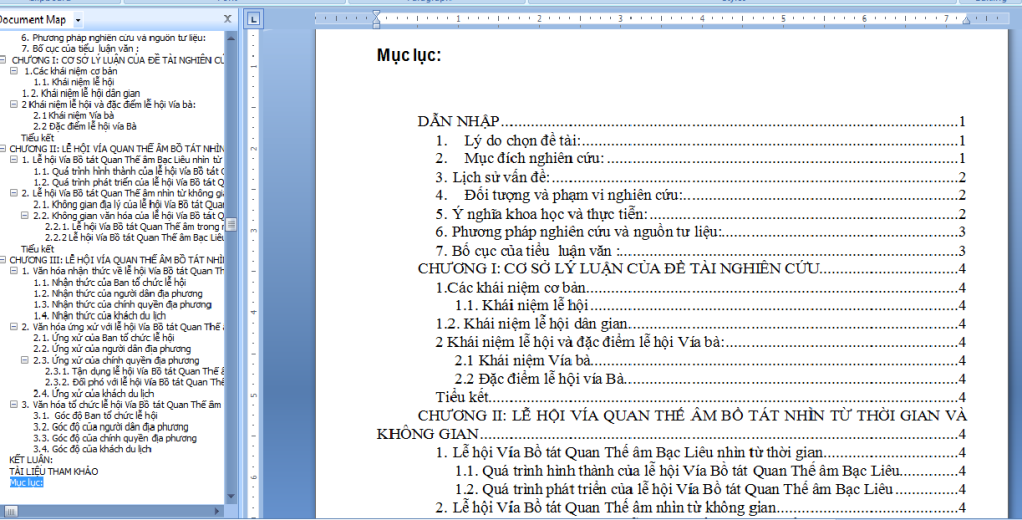This screenshot has width=1022, height=520.
Task: Click the first line indent ruler marker
Action: tap(377, 14)
